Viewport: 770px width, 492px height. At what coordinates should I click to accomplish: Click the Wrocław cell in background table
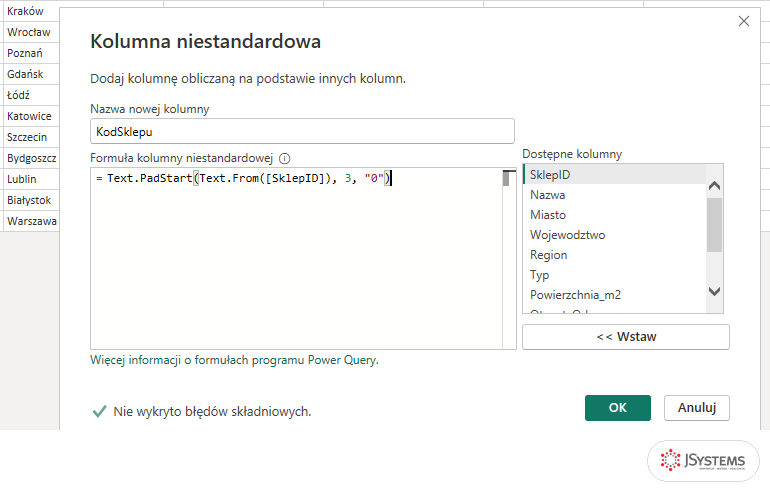coord(31,32)
